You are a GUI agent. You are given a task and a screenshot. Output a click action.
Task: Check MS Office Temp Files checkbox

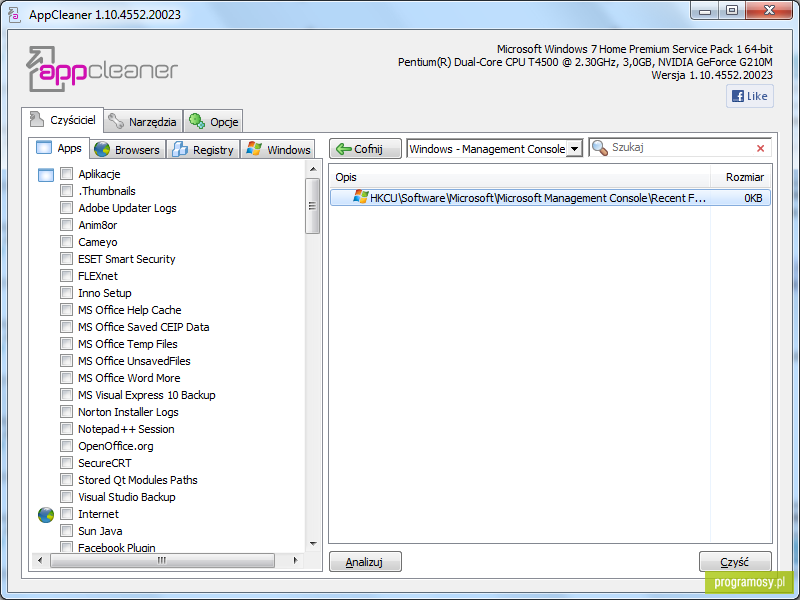click(66, 344)
